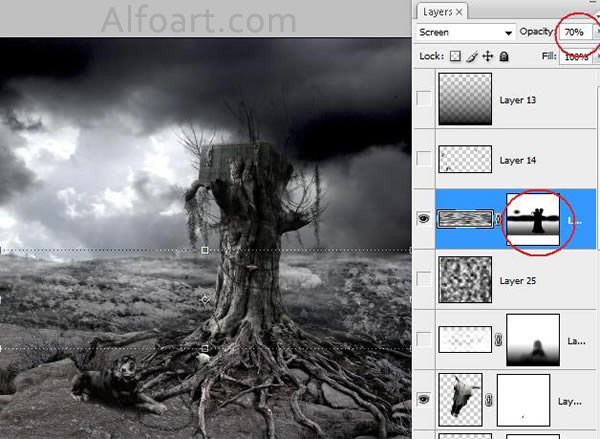Screen dimensions: 600x439
Task: Enable lock transparent pixels
Action: coord(455,56)
